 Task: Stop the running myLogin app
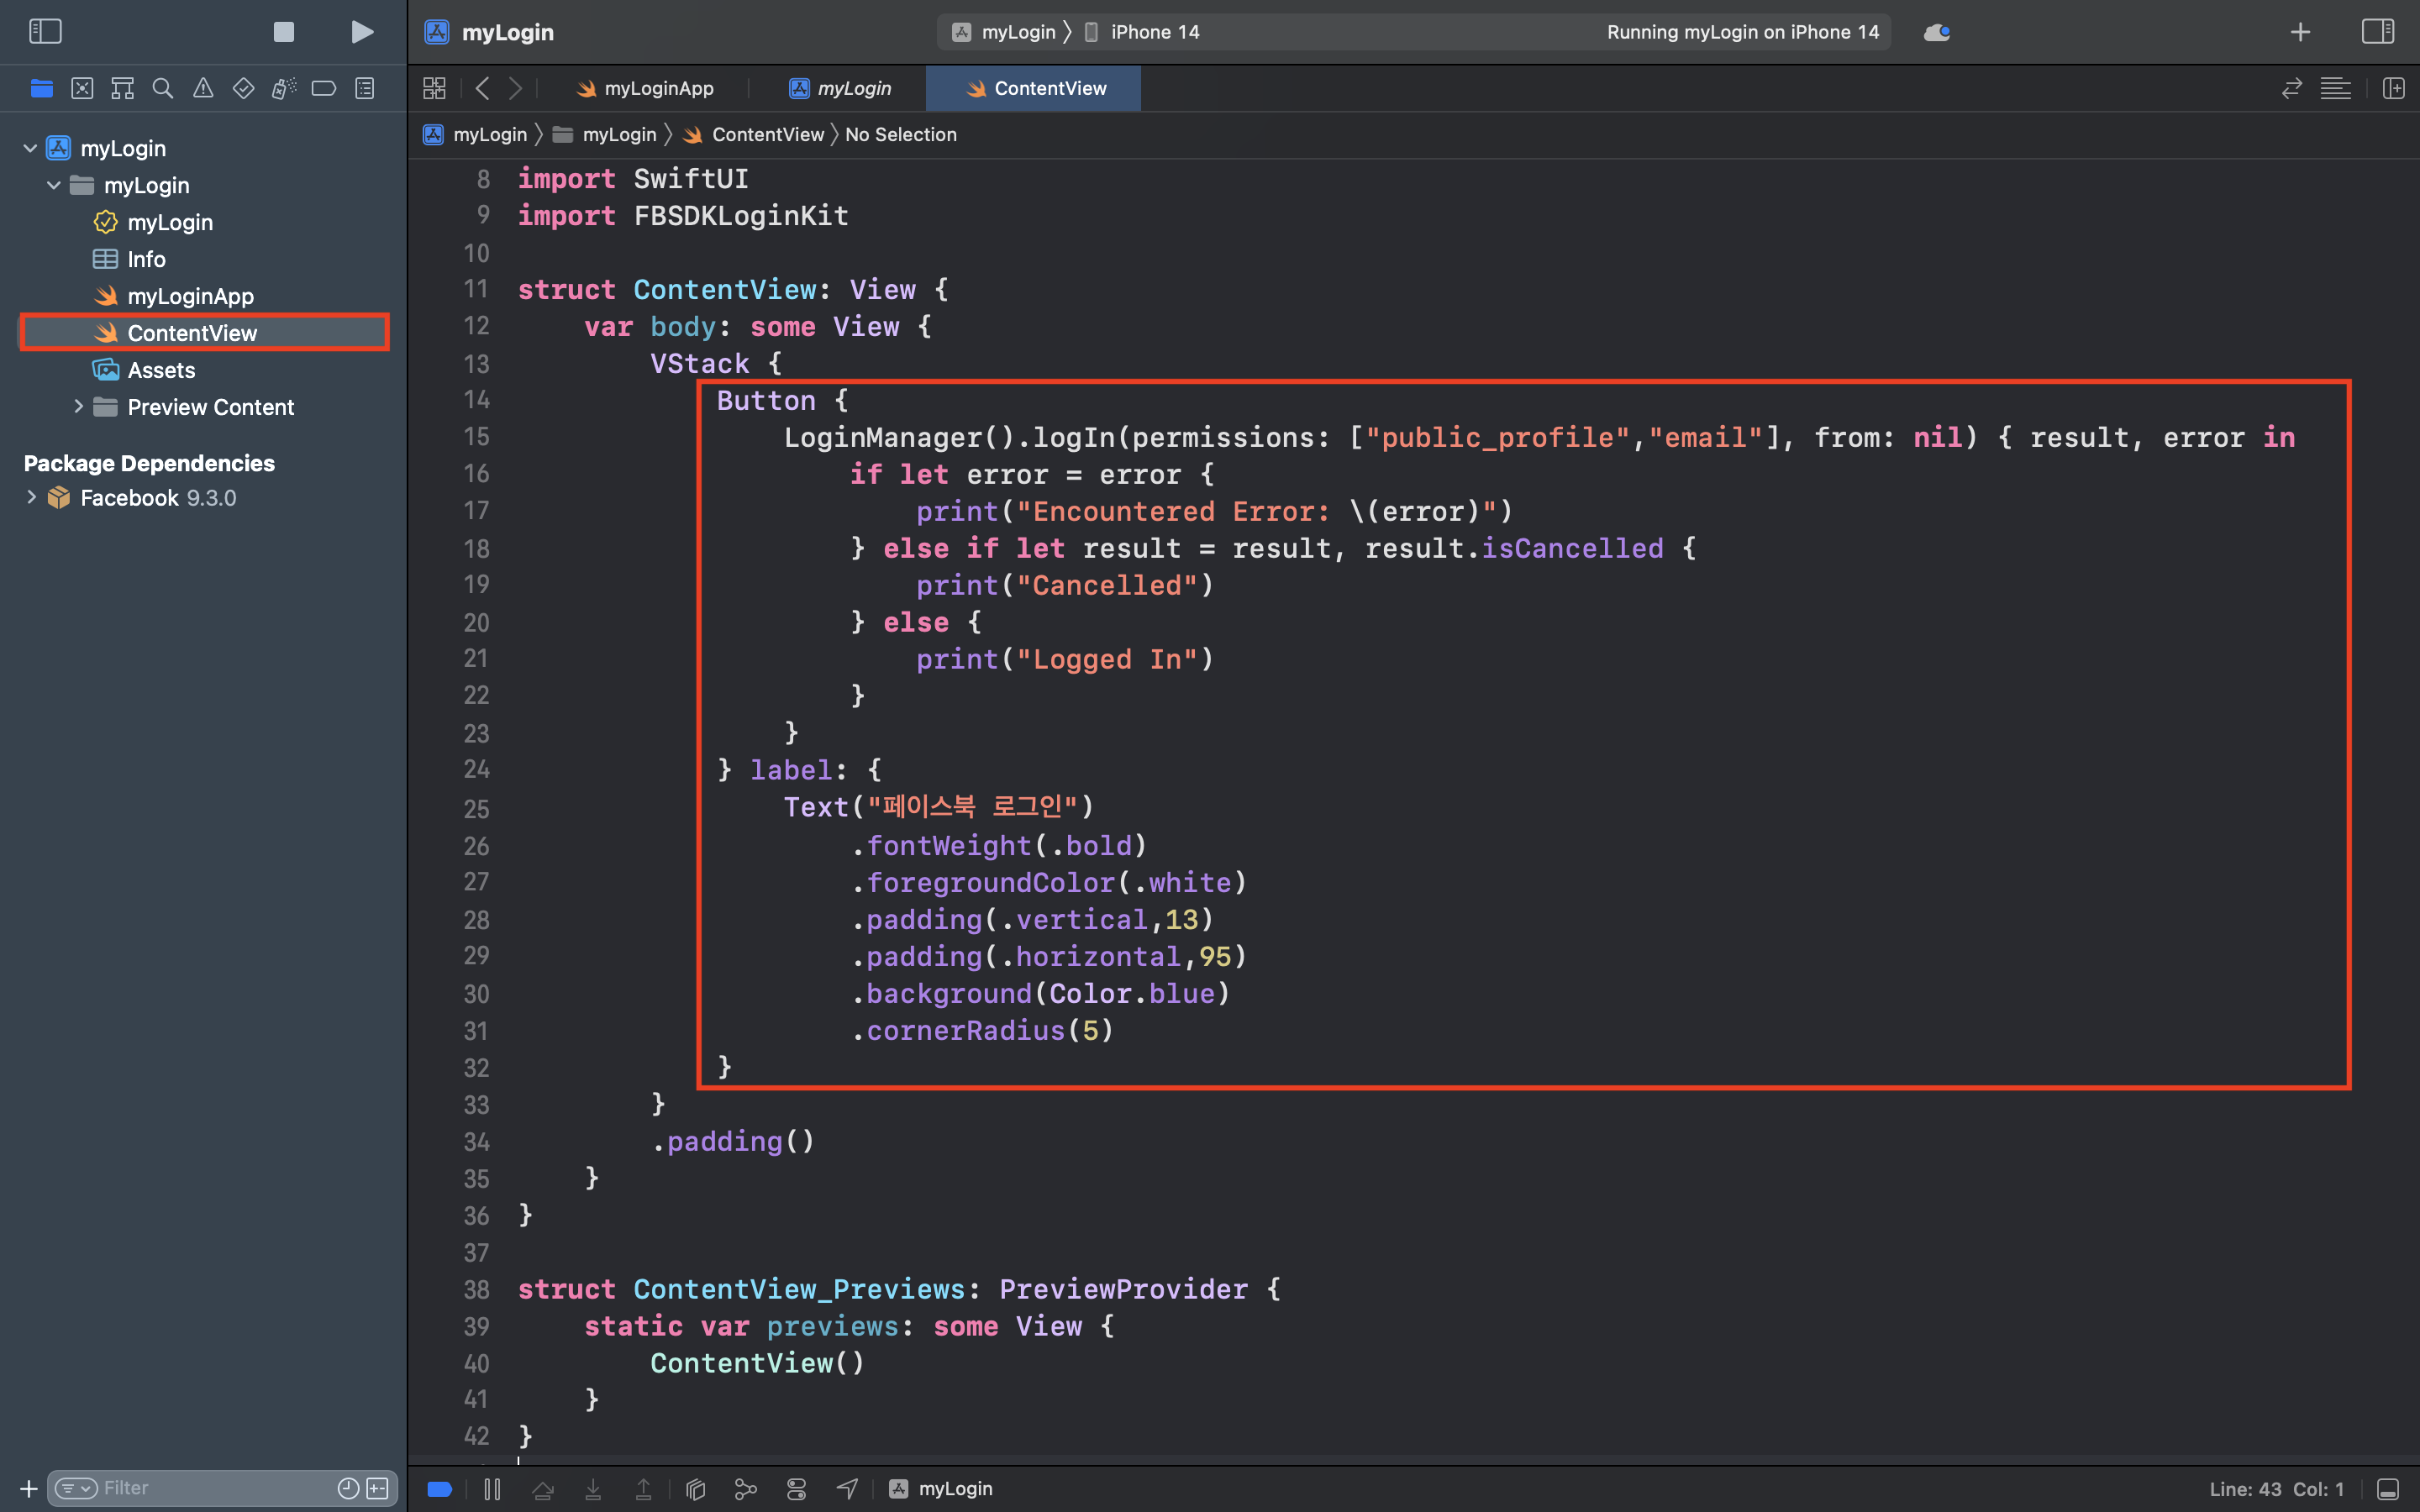(284, 32)
